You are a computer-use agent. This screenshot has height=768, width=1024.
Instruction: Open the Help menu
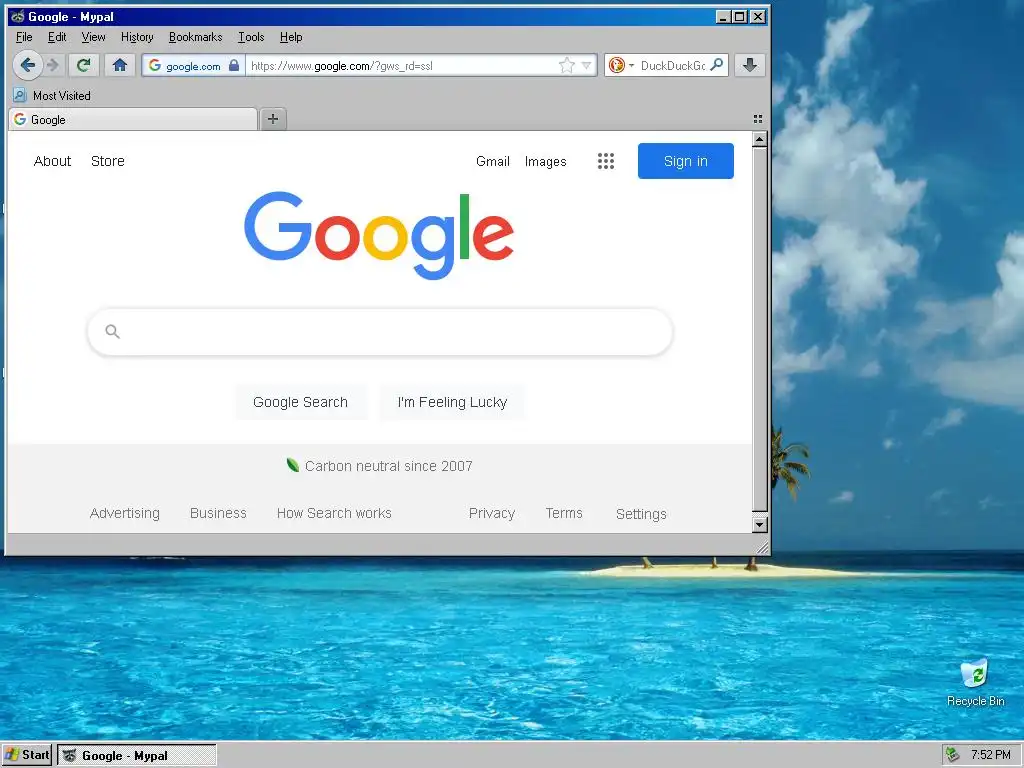[291, 37]
